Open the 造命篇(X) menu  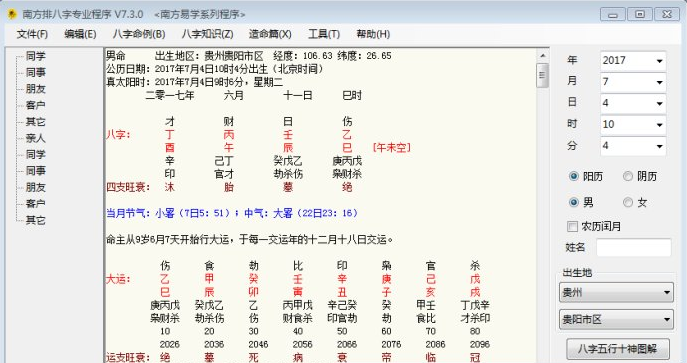pyautogui.click(x=270, y=34)
